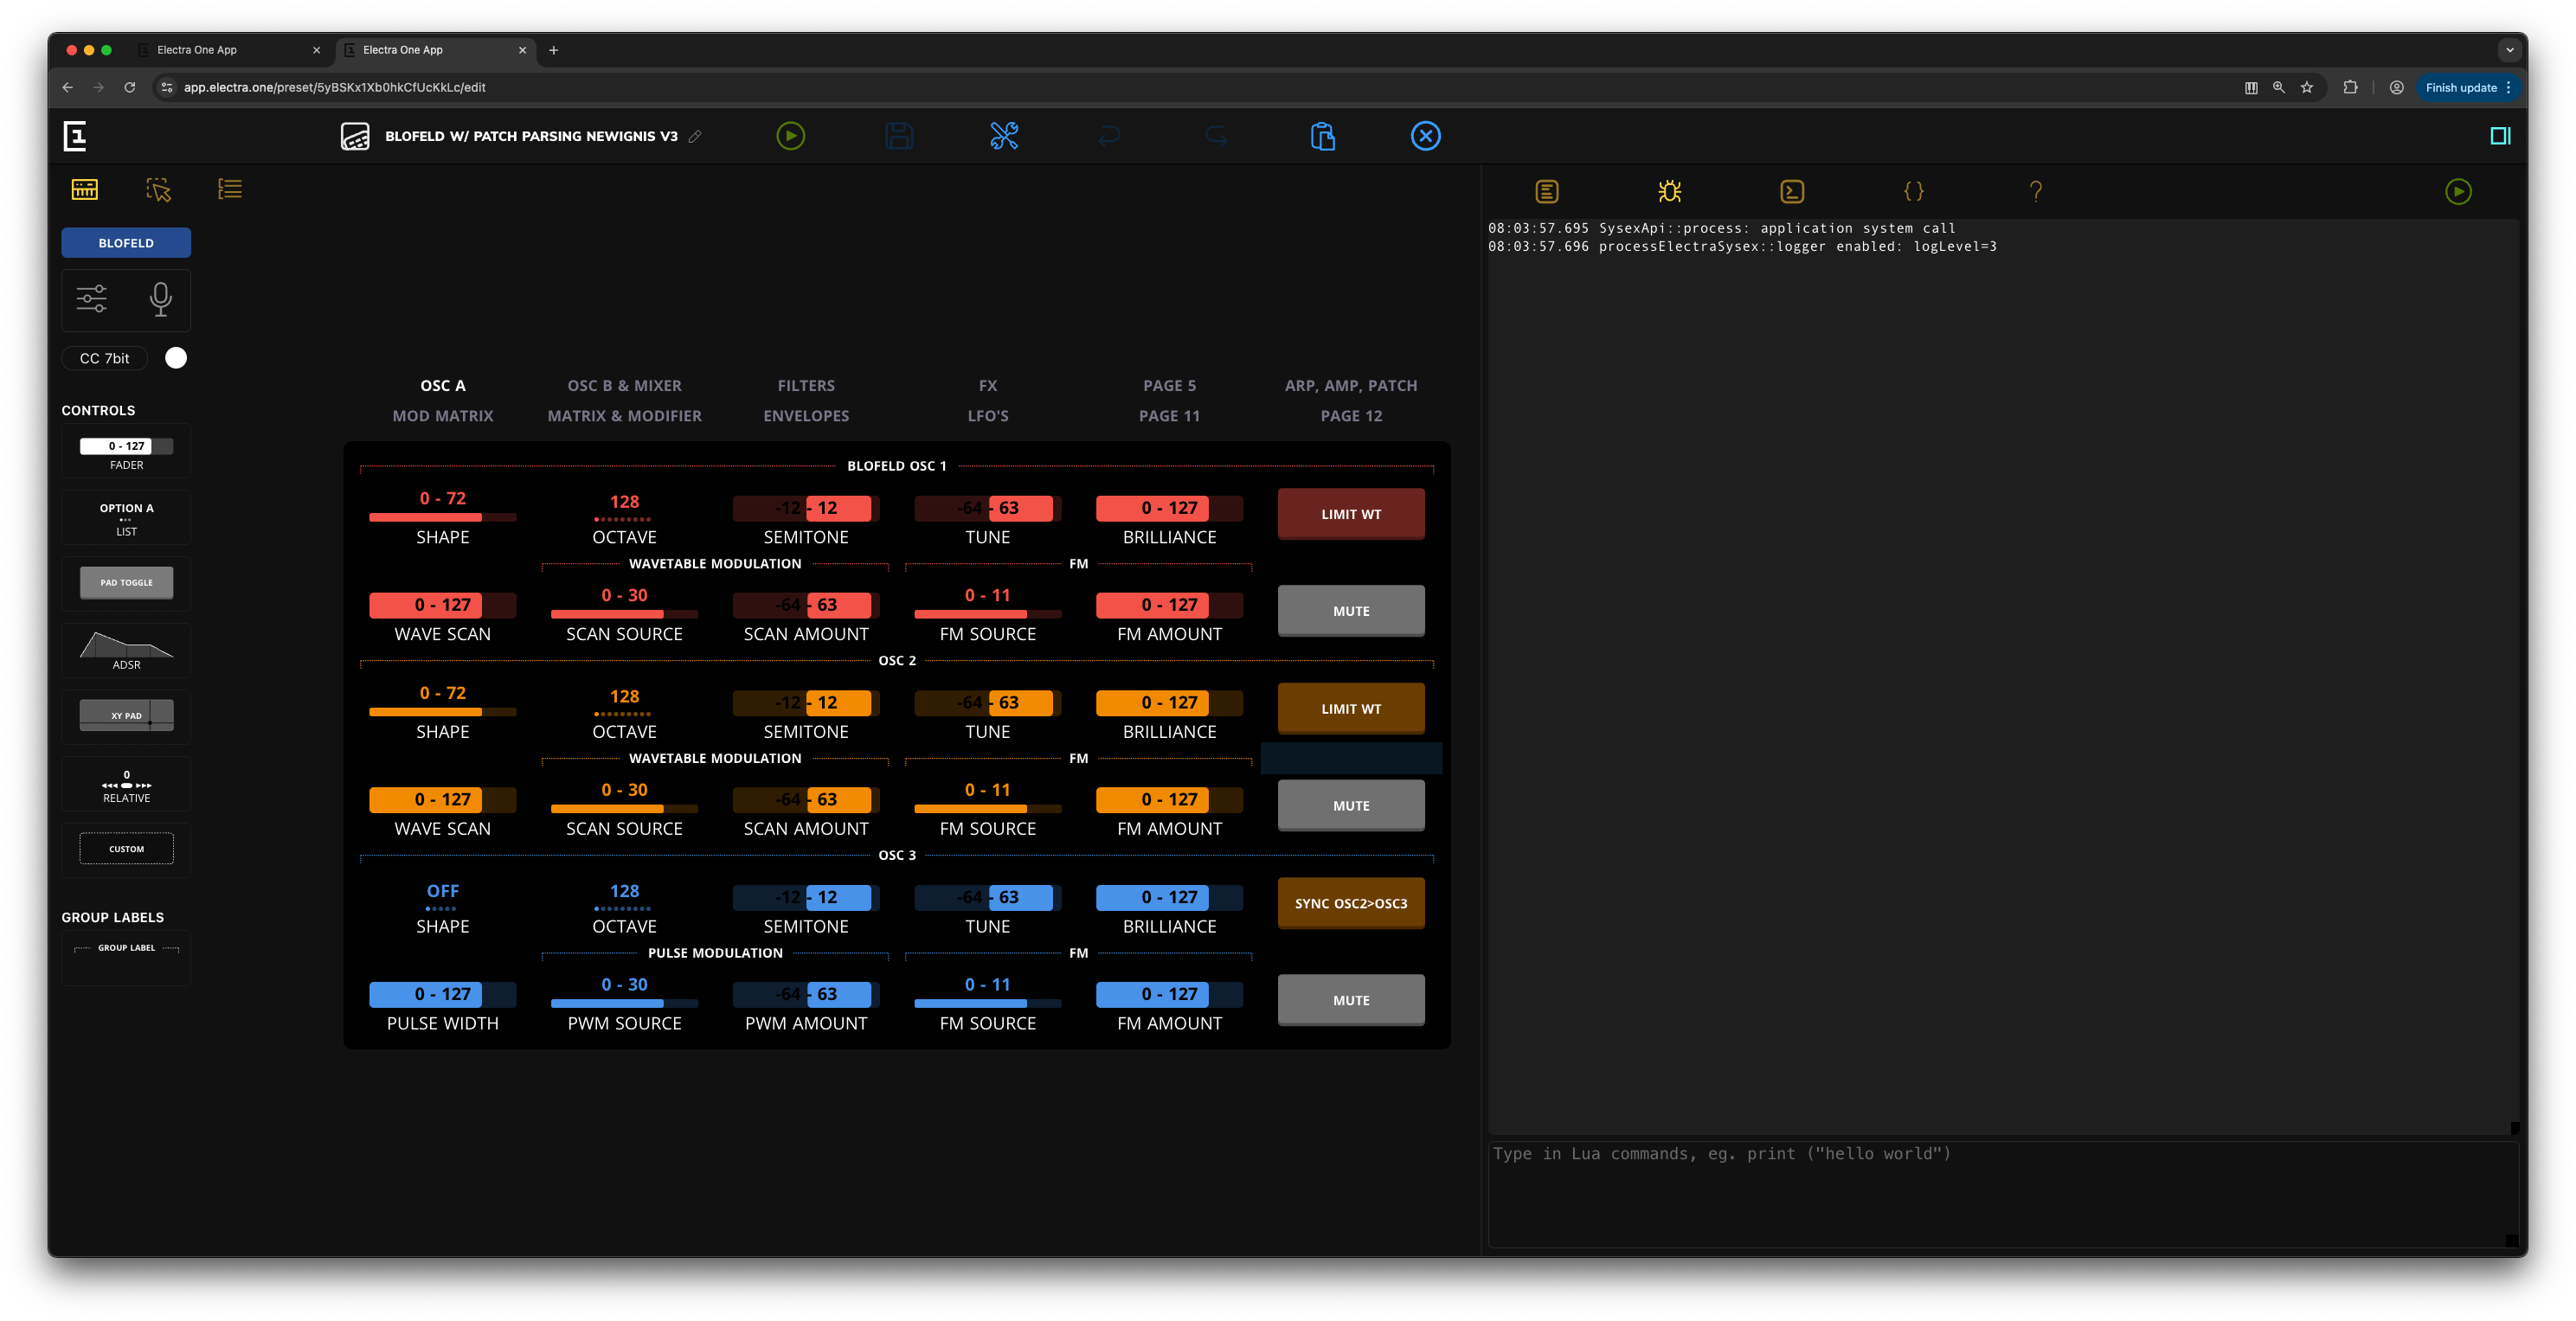Open the CC 7bit message type dropdown
Viewport: 2576px width, 1321px height.
105,358
